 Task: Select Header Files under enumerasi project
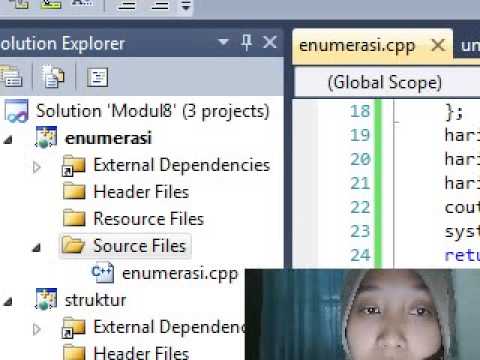pyautogui.click(x=141, y=192)
